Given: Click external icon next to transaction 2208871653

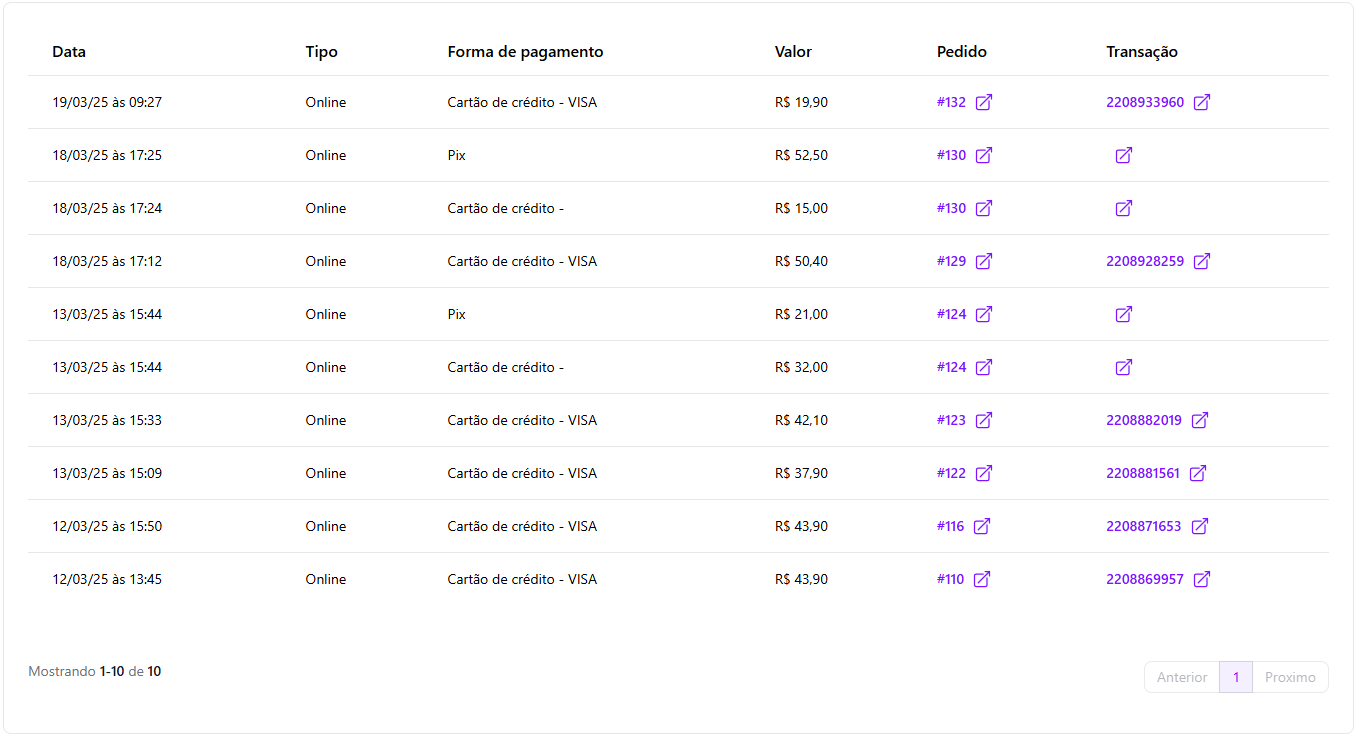Looking at the screenshot, I should coord(1200,526).
